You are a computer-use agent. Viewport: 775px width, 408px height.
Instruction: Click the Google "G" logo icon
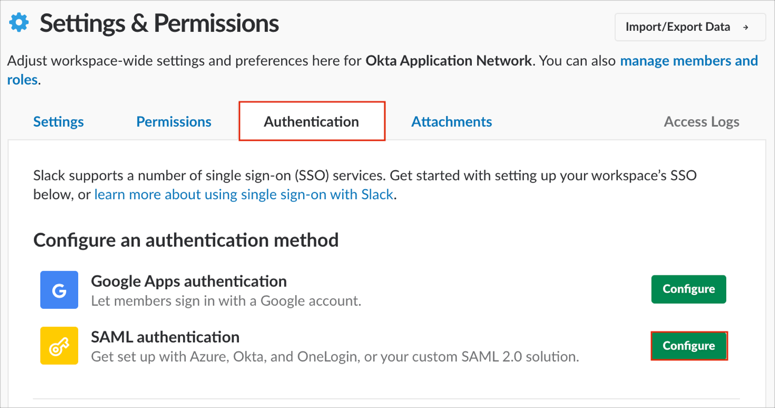coord(59,290)
